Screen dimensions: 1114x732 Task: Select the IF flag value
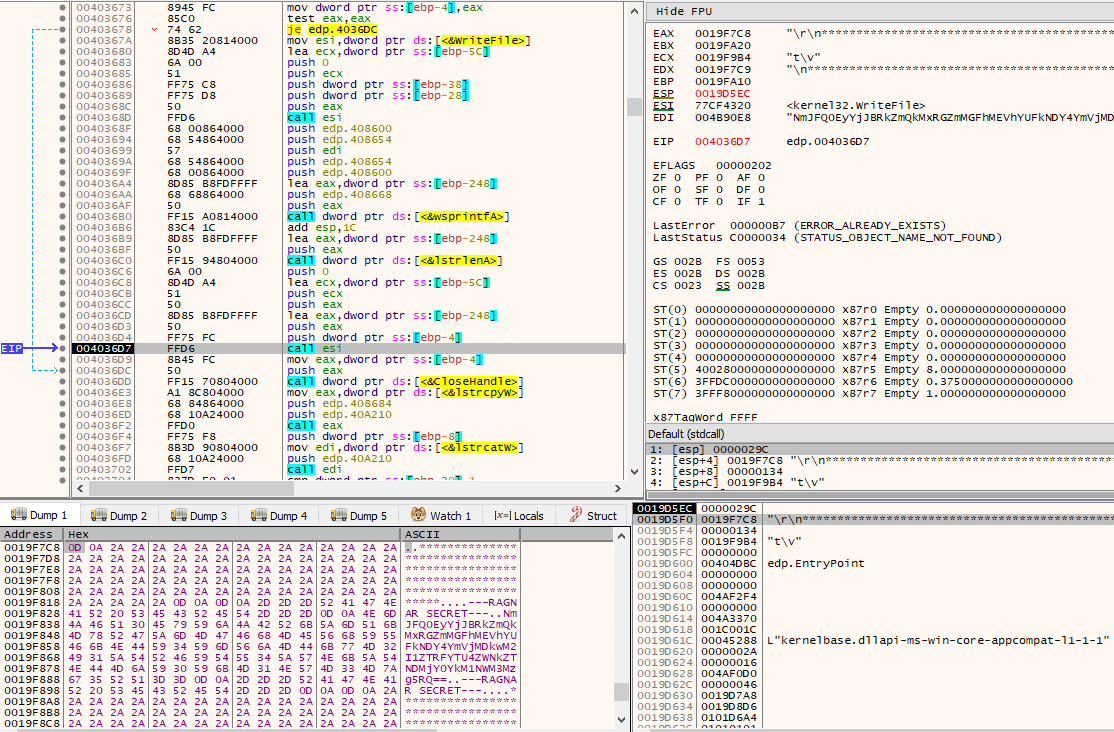click(x=761, y=202)
